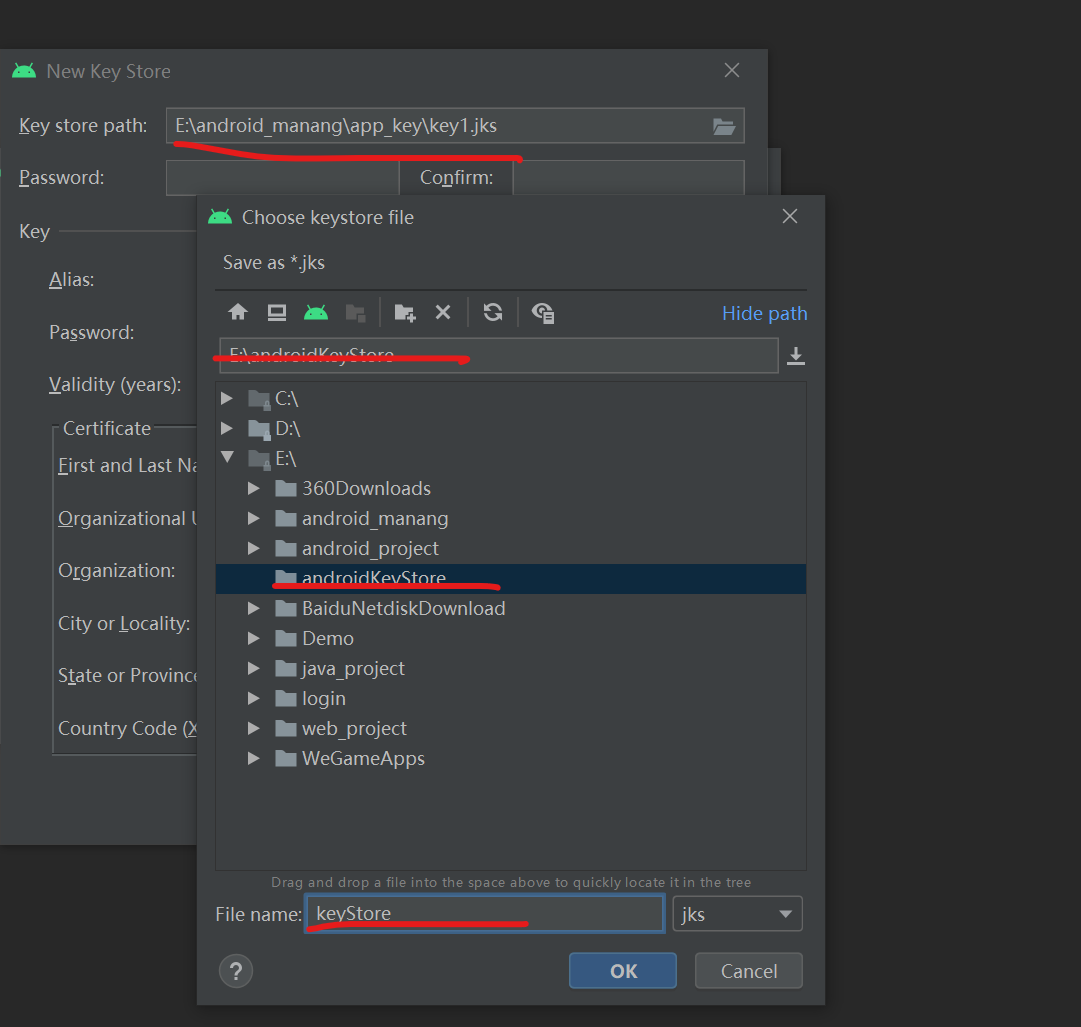The image size is (1081, 1027).
Task: Toggle show hidden files and directories
Action: 543,313
